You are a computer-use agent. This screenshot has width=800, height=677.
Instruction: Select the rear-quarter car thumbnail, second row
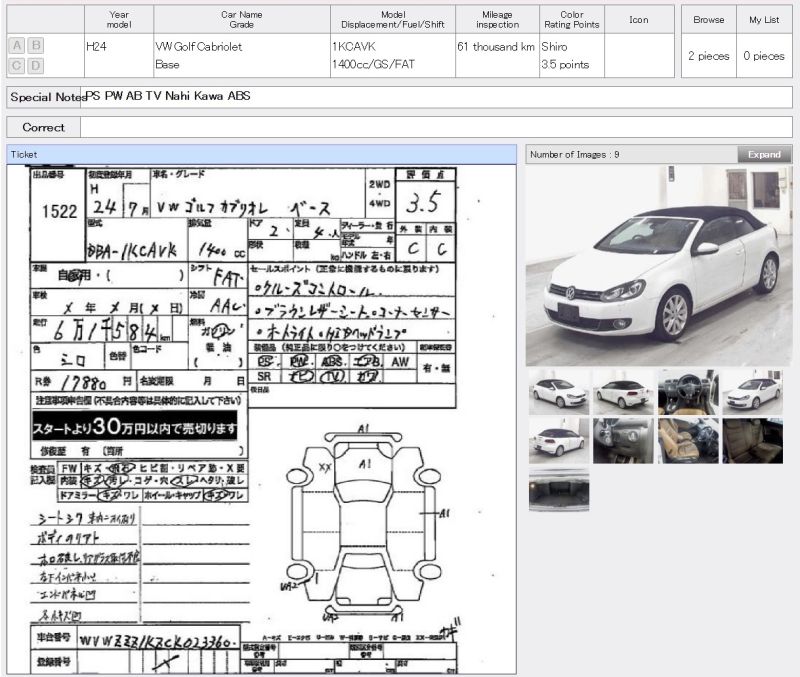559,441
